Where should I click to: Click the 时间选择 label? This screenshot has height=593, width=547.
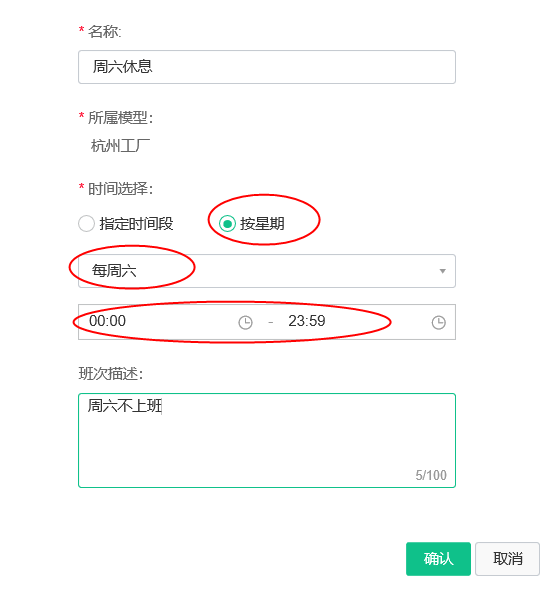pos(120,189)
